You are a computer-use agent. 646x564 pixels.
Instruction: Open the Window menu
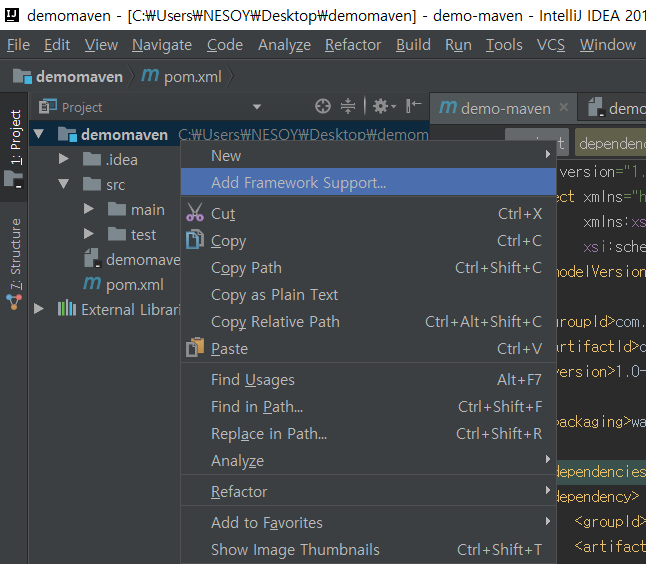click(608, 44)
